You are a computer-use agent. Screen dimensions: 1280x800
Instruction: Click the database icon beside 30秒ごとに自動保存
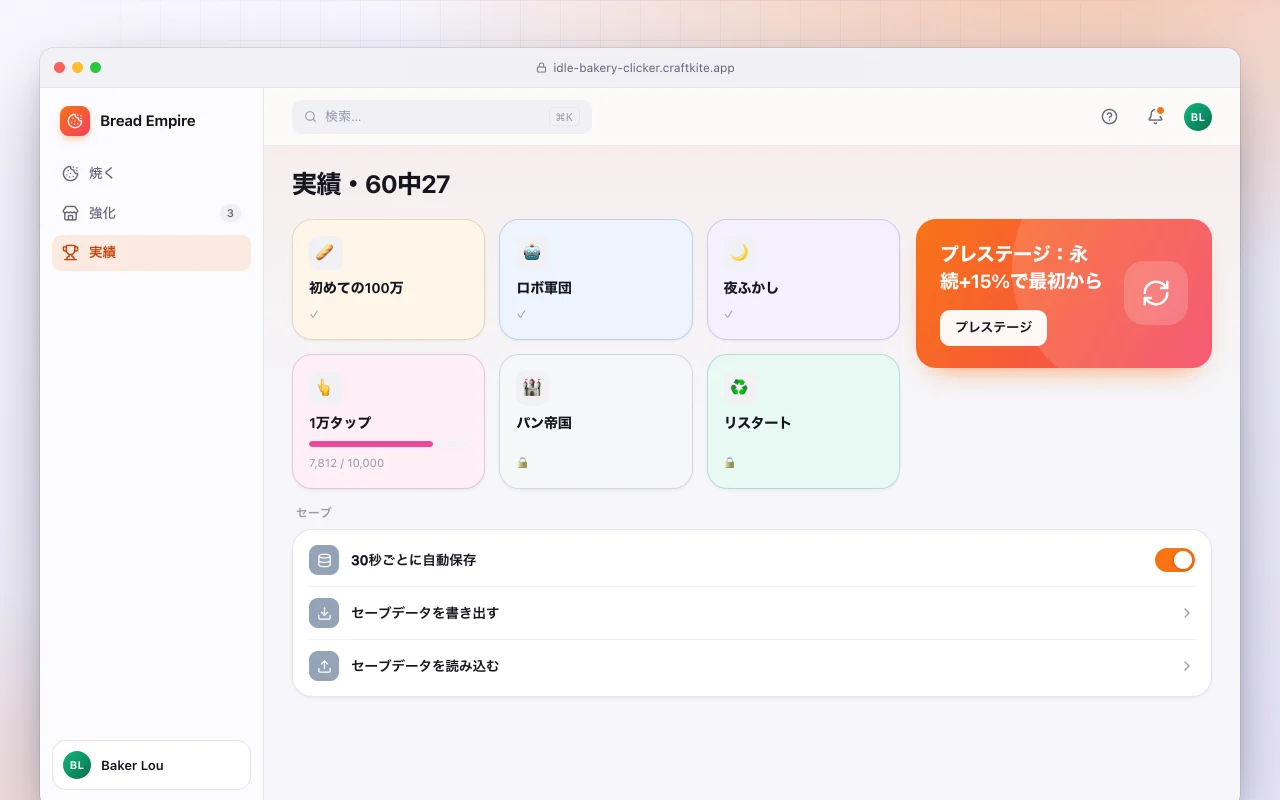324,561
